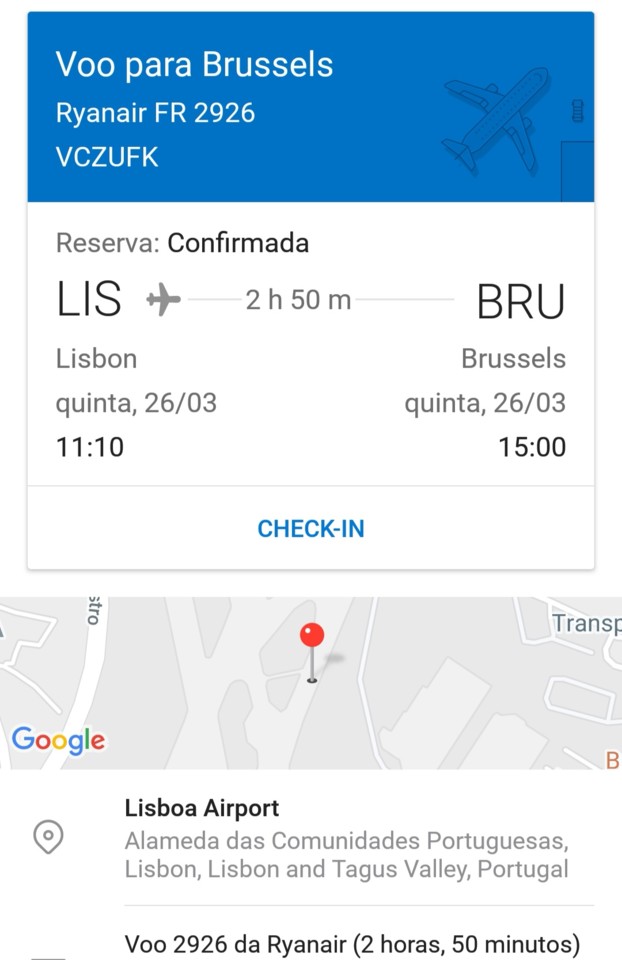Tap the grey location pin icon
Viewport: 622px width, 960px height.
pyautogui.click(x=48, y=837)
